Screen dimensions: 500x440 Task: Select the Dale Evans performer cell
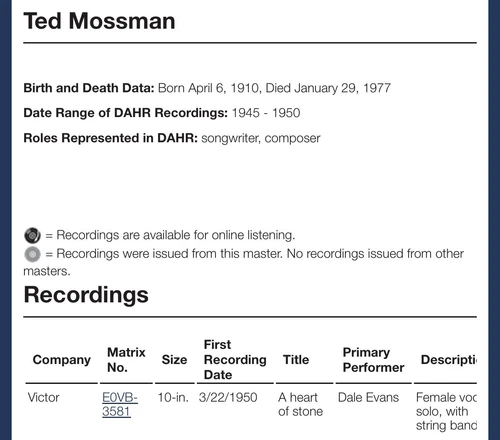[368, 397]
